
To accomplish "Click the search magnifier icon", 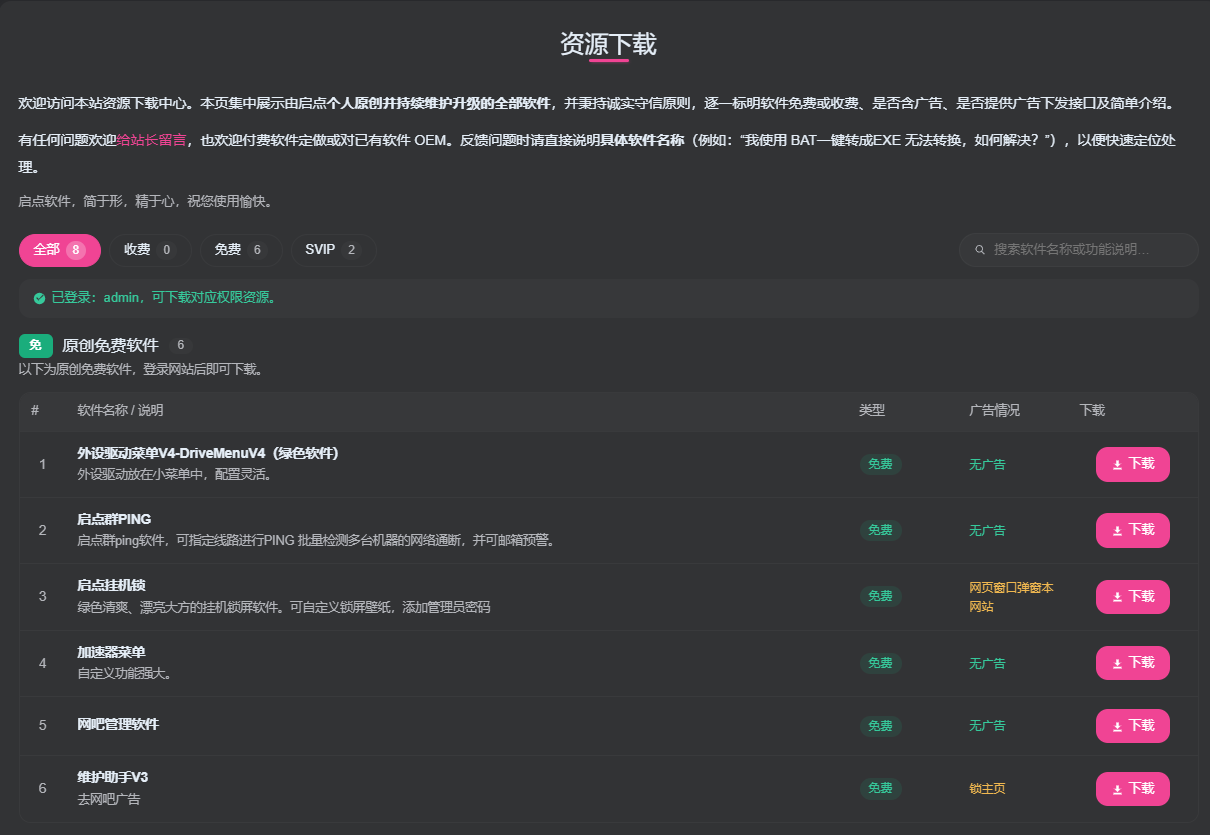I will point(980,250).
